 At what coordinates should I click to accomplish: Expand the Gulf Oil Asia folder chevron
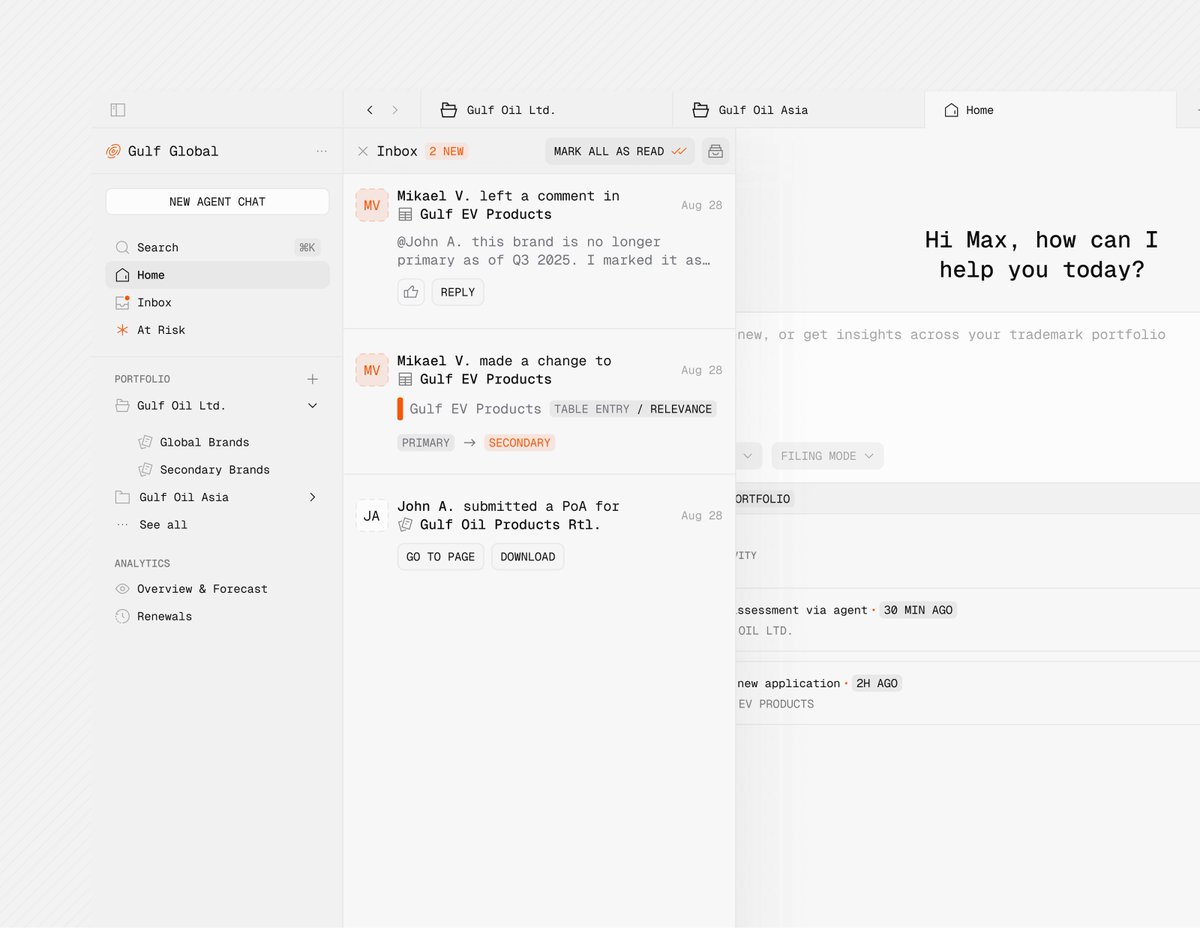[312, 497]
